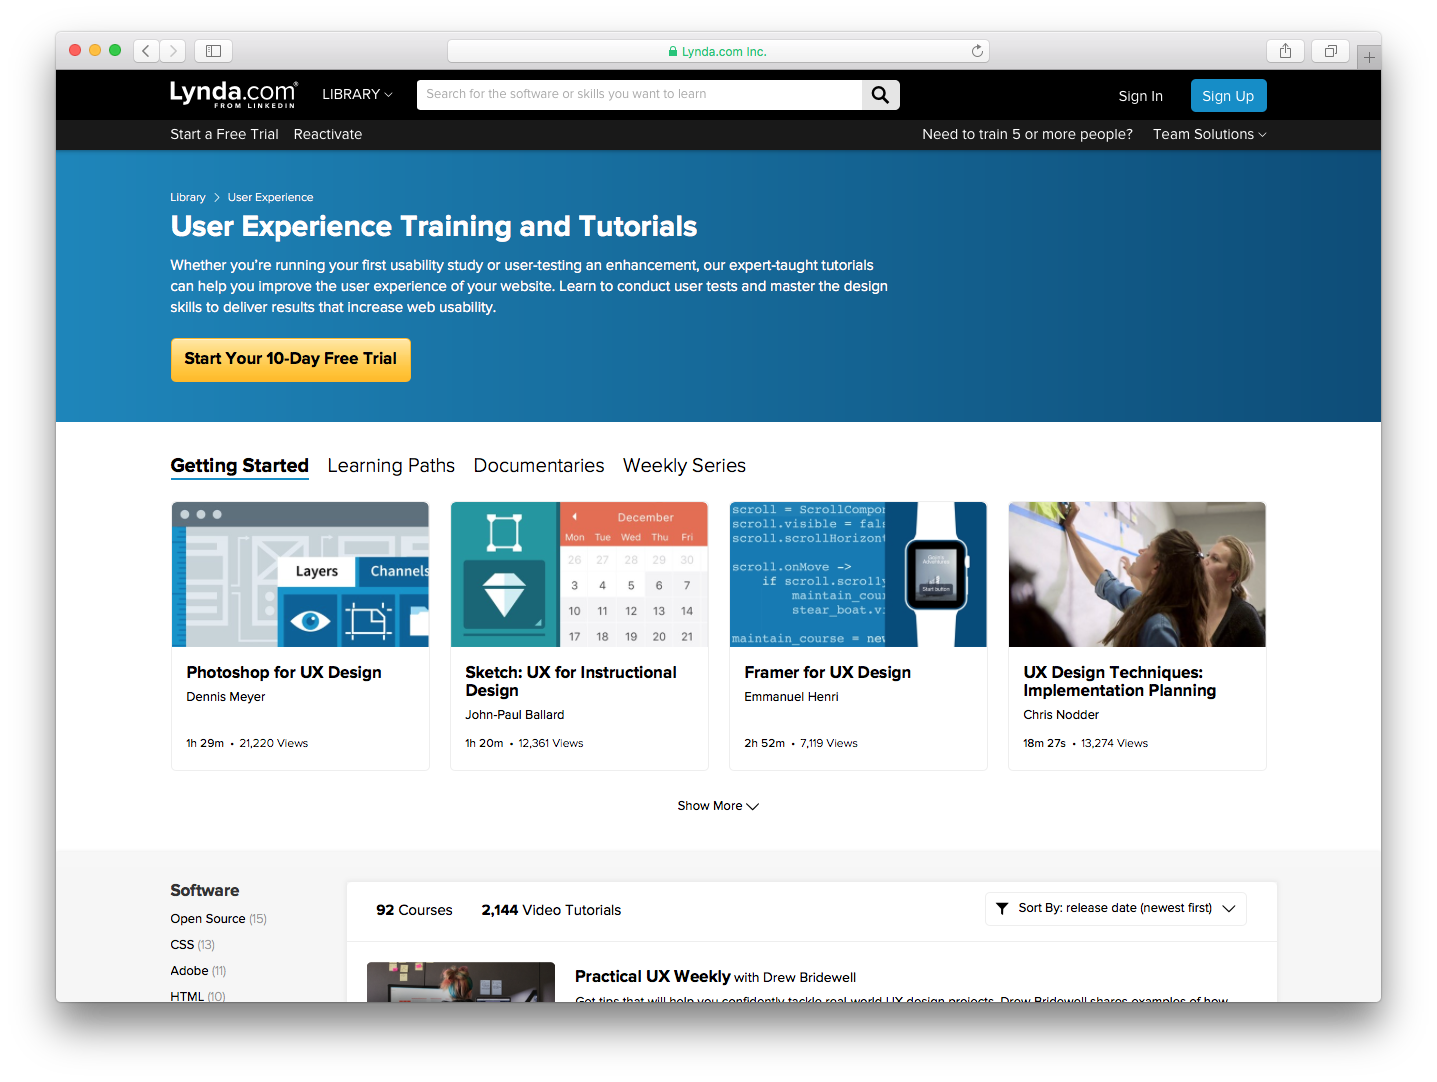Click Sketch: UX for Instructional Design title
This screenshot has width=1437, height=1082.
(571, 682)
